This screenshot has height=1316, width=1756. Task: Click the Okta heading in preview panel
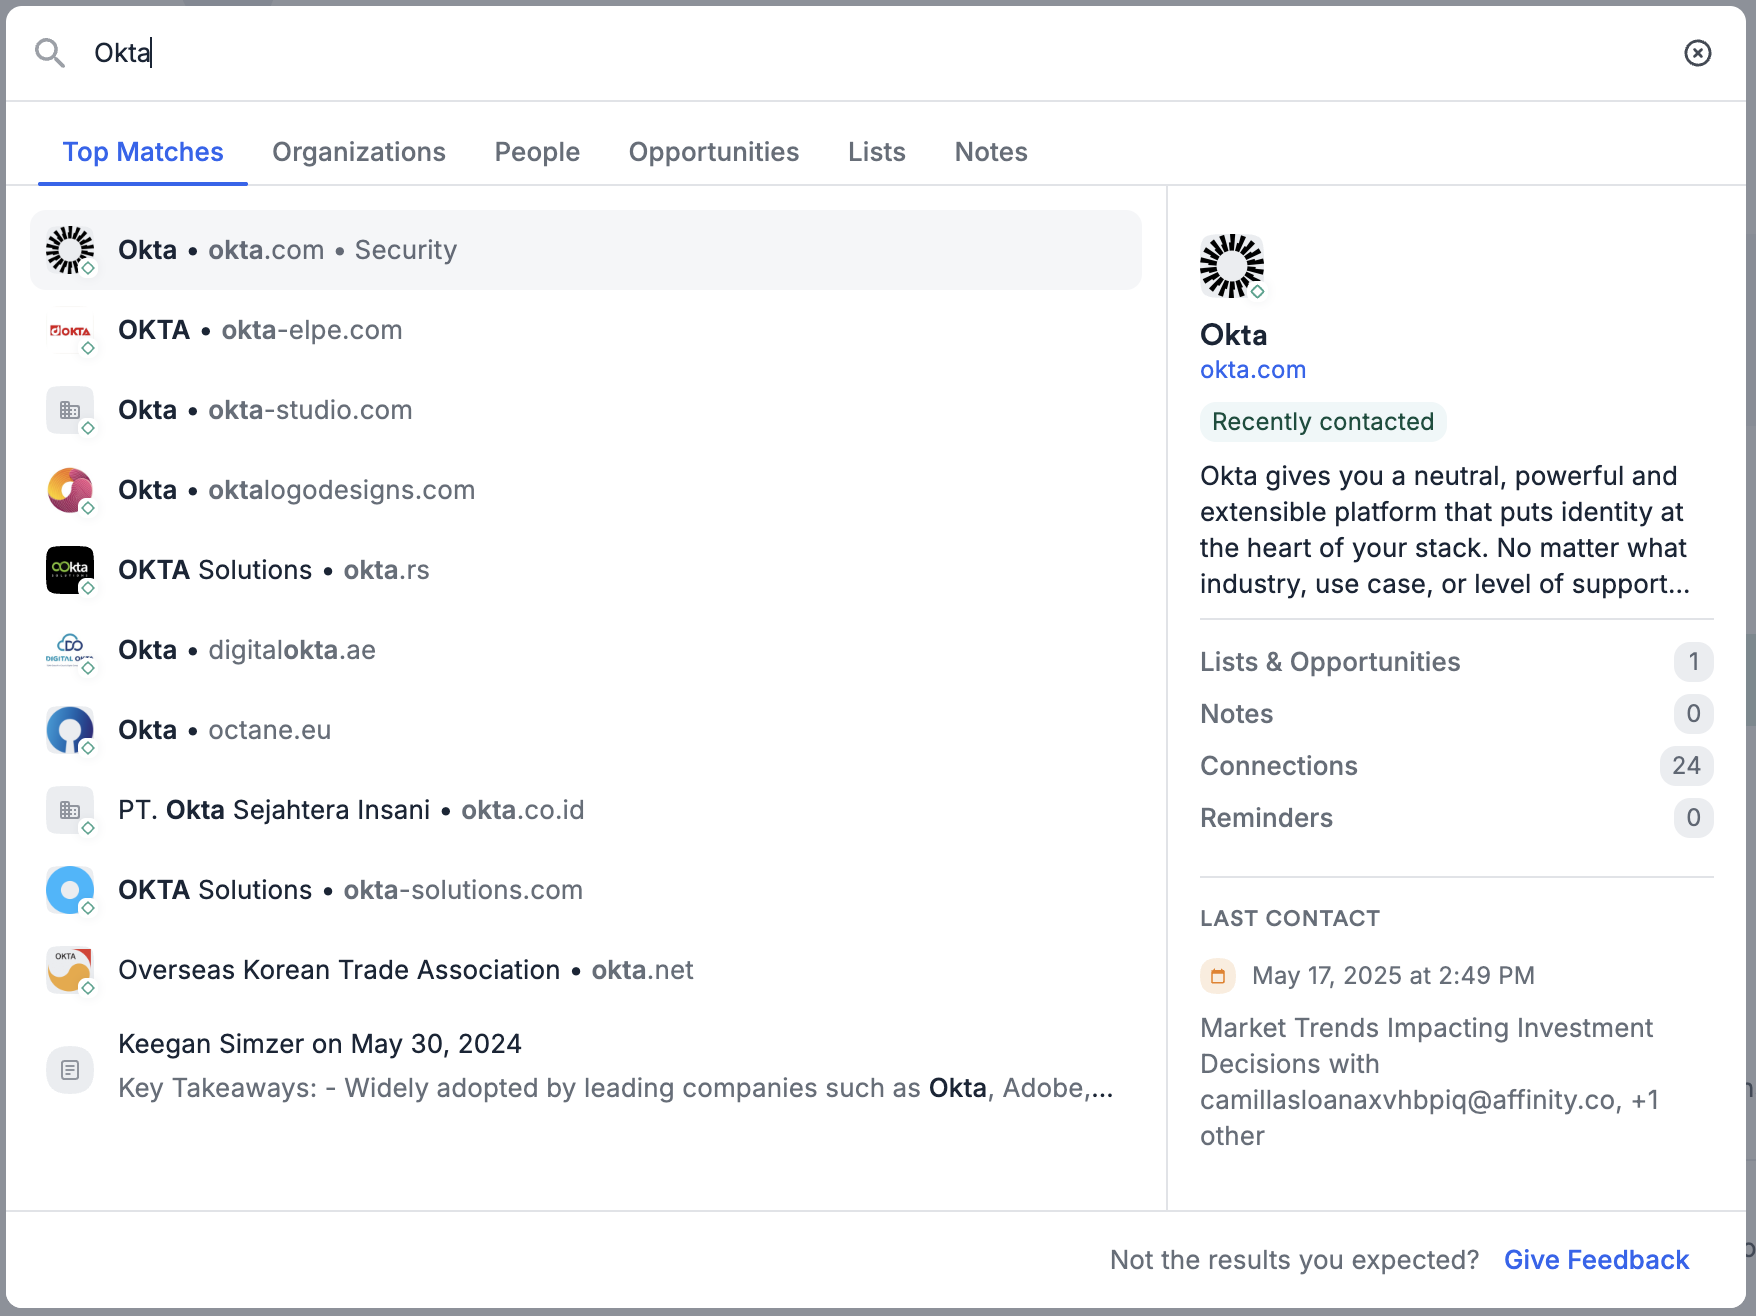click(x=1233, y=335)
